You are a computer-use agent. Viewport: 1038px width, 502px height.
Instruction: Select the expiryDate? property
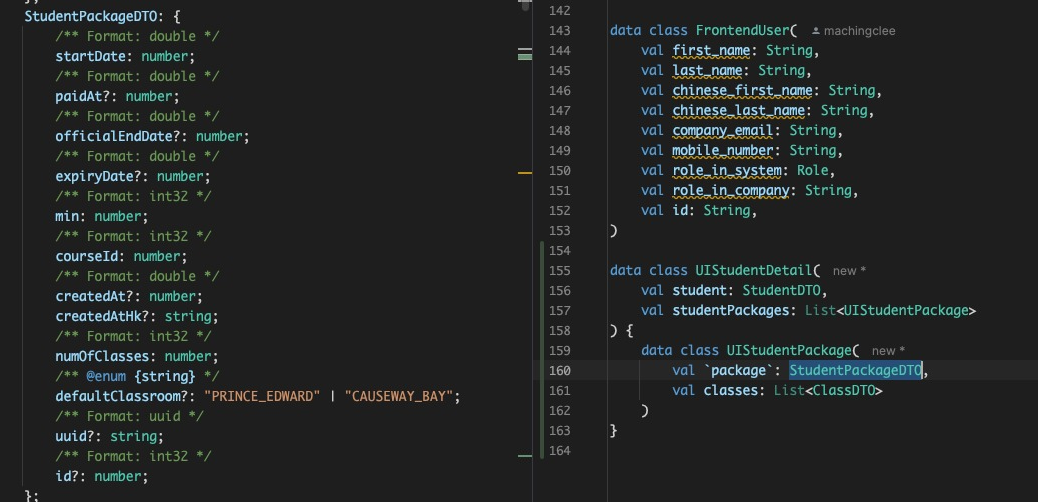(98, 176)
